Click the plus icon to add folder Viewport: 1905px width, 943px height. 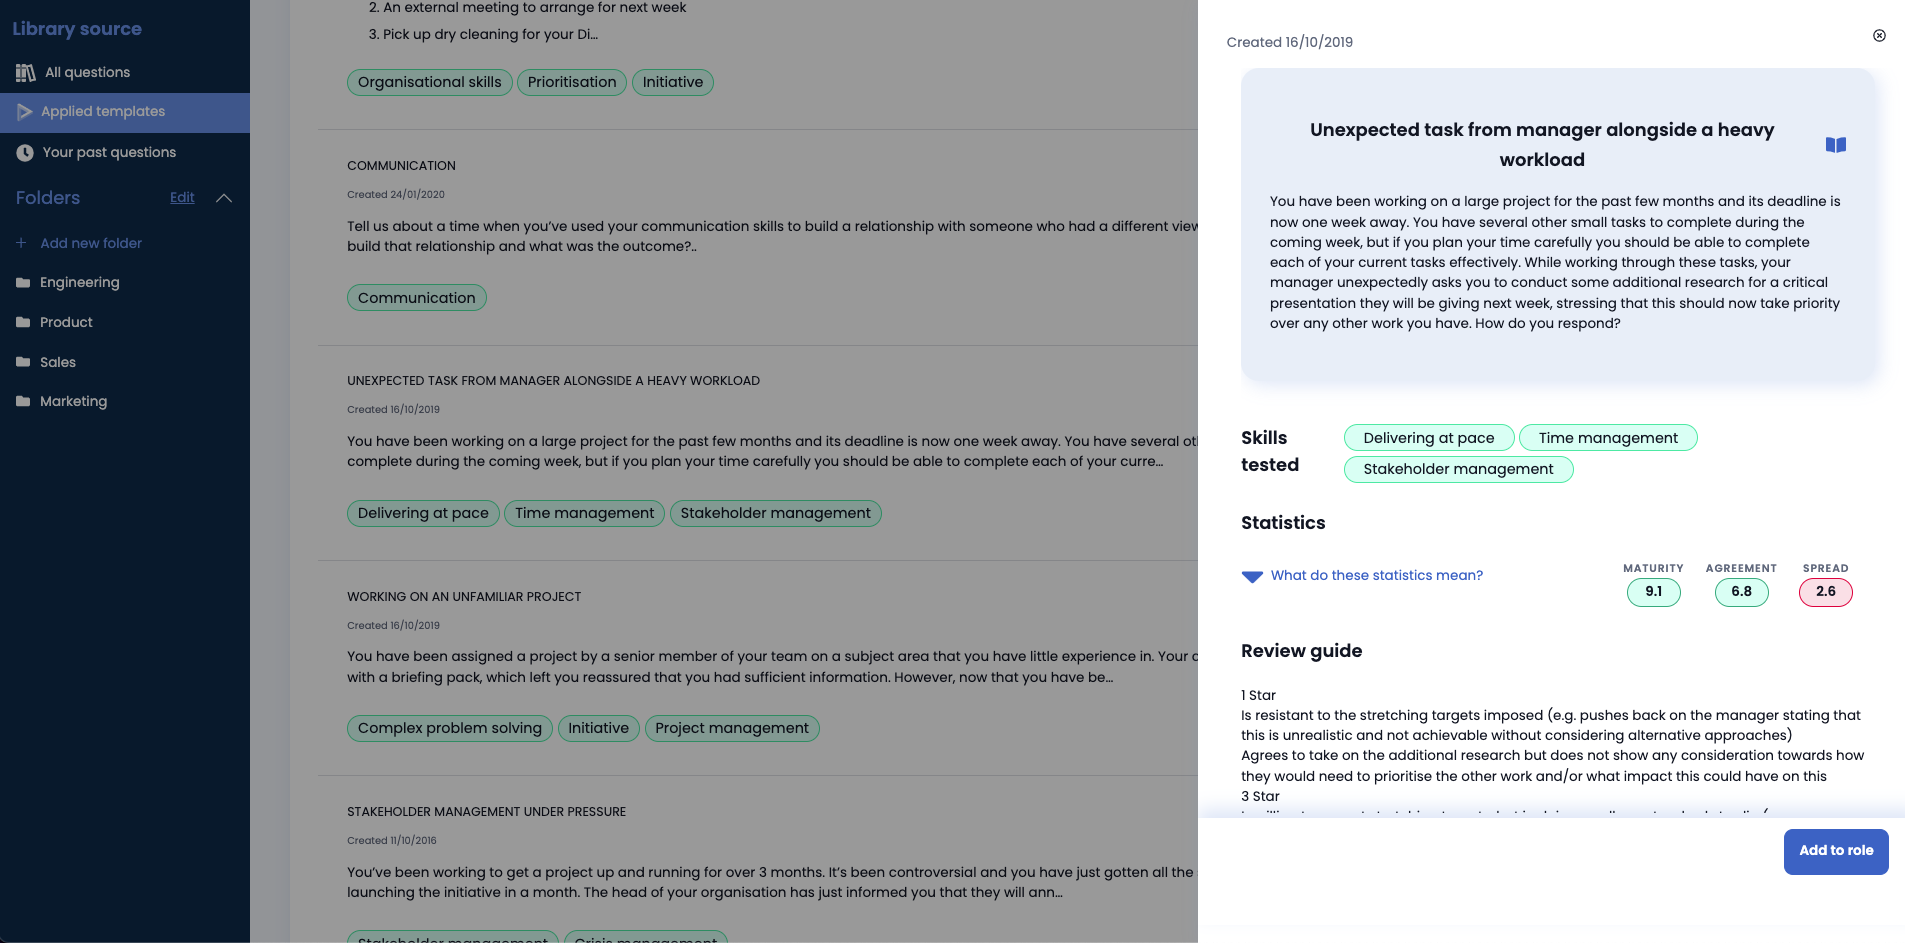[21, 243]
